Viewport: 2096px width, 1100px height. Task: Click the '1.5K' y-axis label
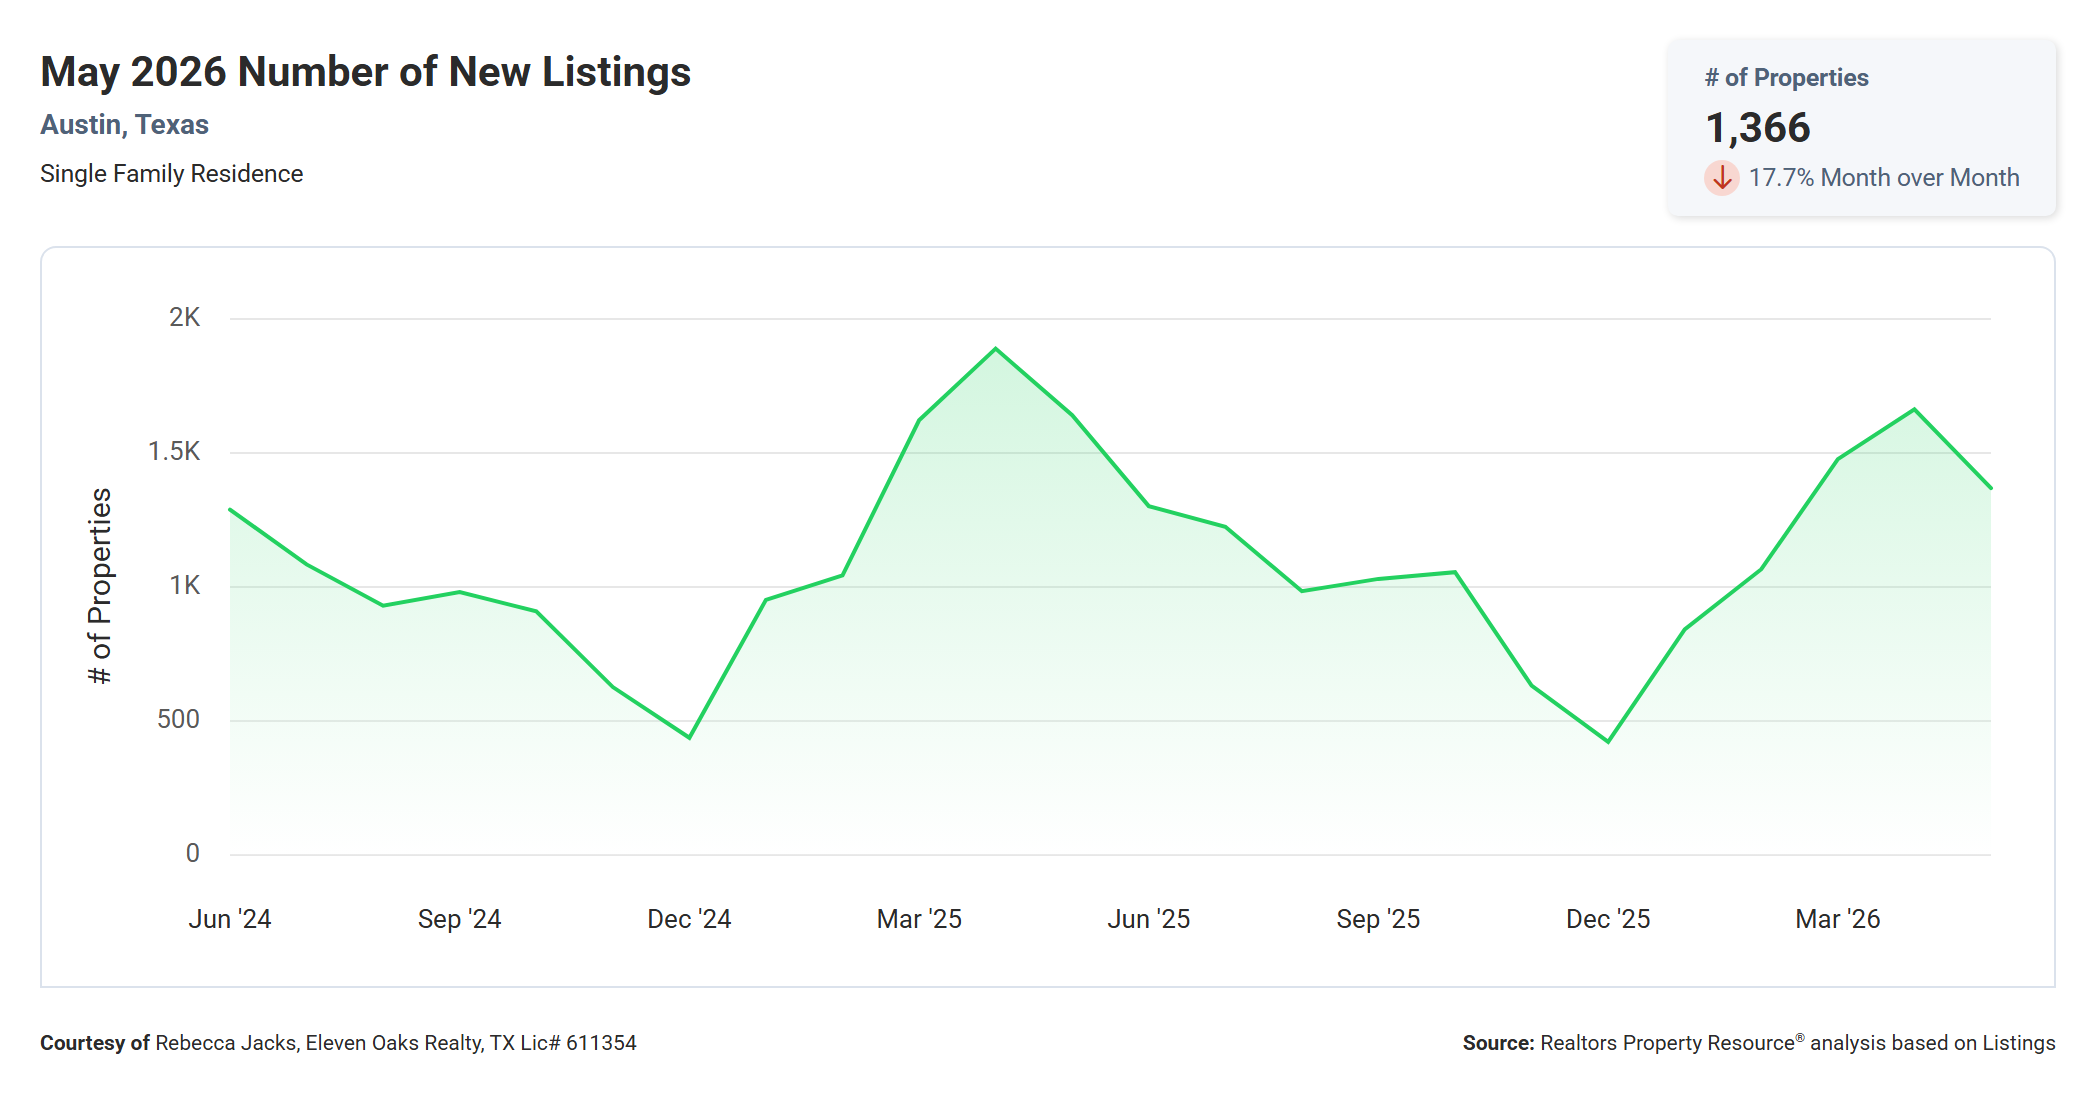point(174,452)
